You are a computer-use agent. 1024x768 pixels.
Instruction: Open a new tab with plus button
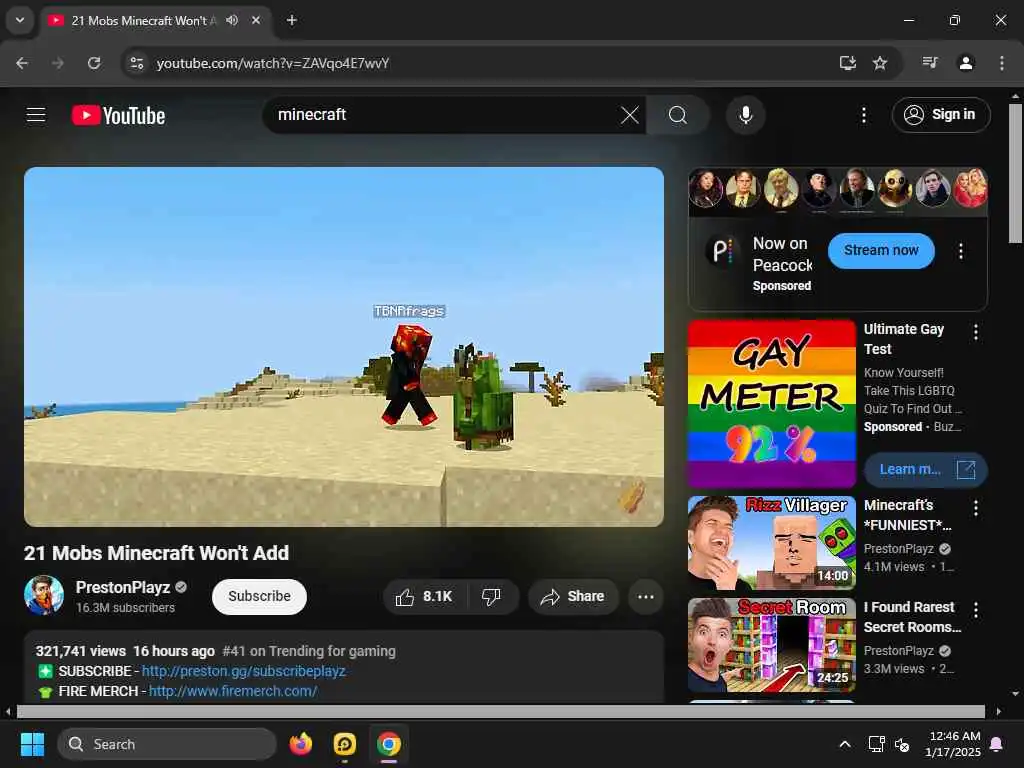click(x=292, y=20)
